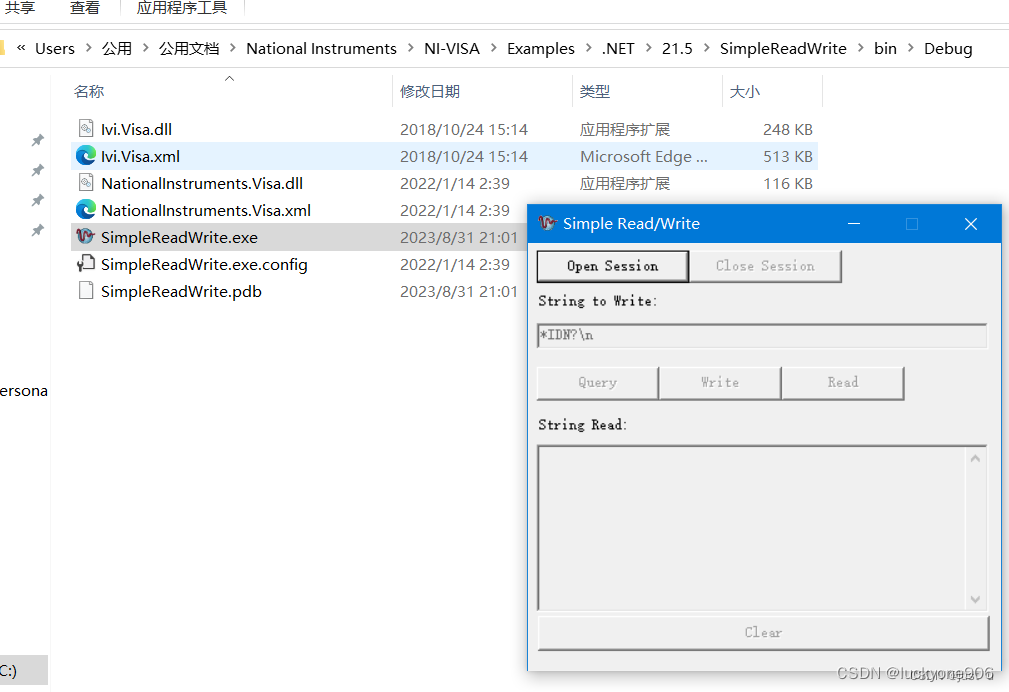Click the pin icon next to NationalInstruments.Visa.dll row
1009x692 pixels.
(38, 200)
